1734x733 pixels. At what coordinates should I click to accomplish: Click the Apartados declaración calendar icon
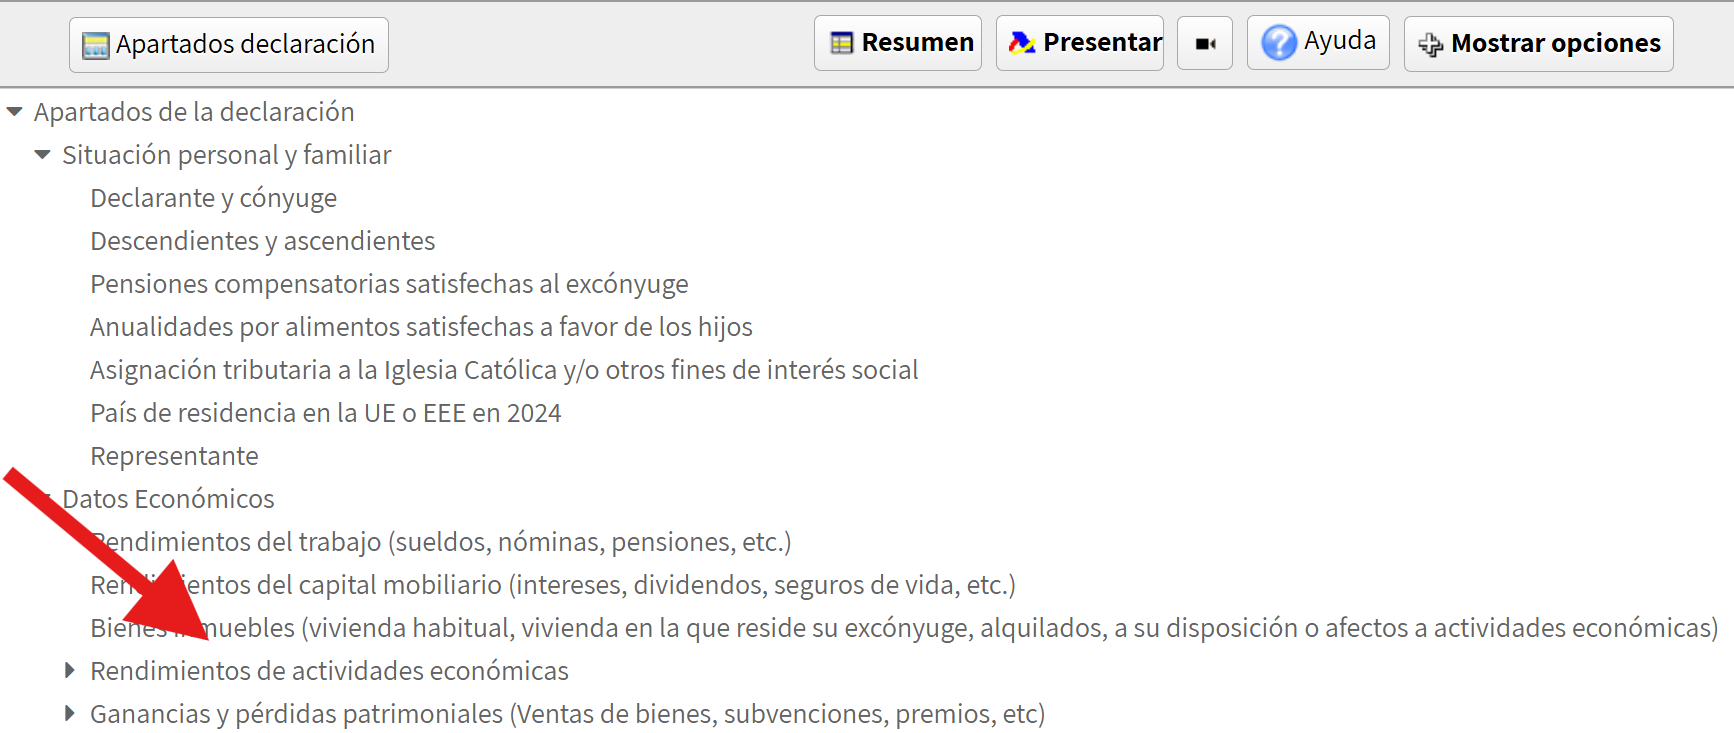pyautogui.click(x=96, y=45)
